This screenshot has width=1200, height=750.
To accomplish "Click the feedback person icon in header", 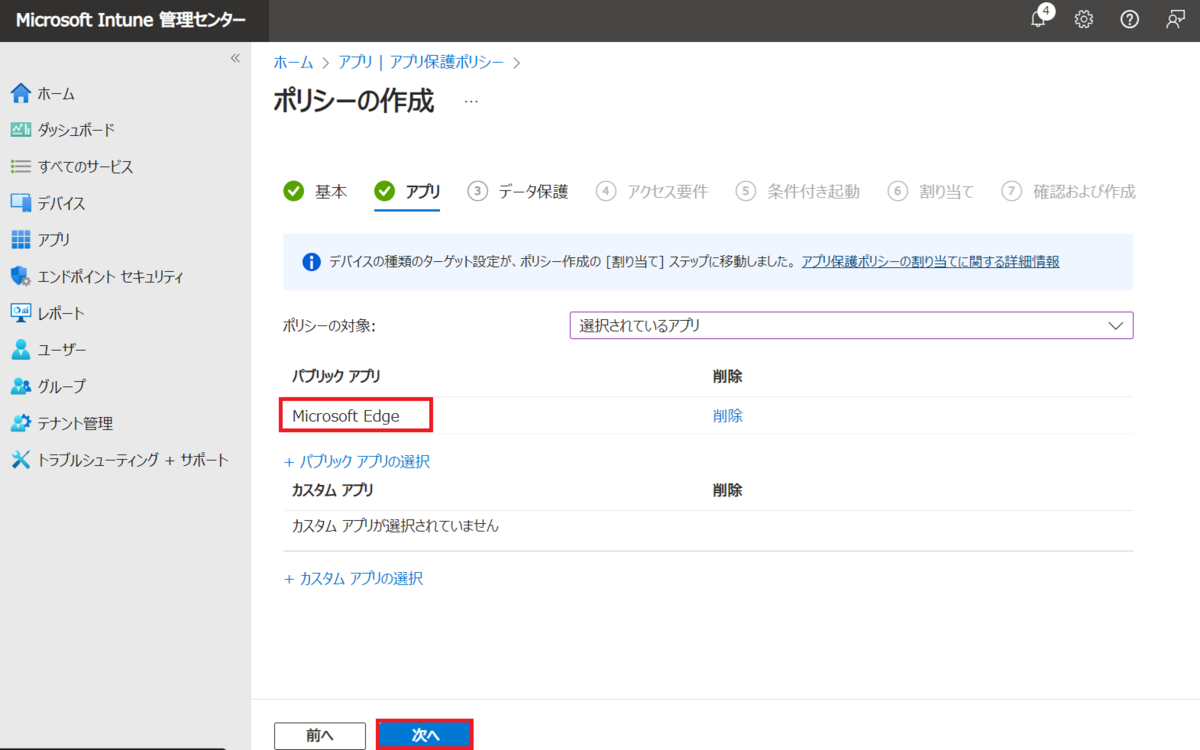I will tap(1175, 20).
